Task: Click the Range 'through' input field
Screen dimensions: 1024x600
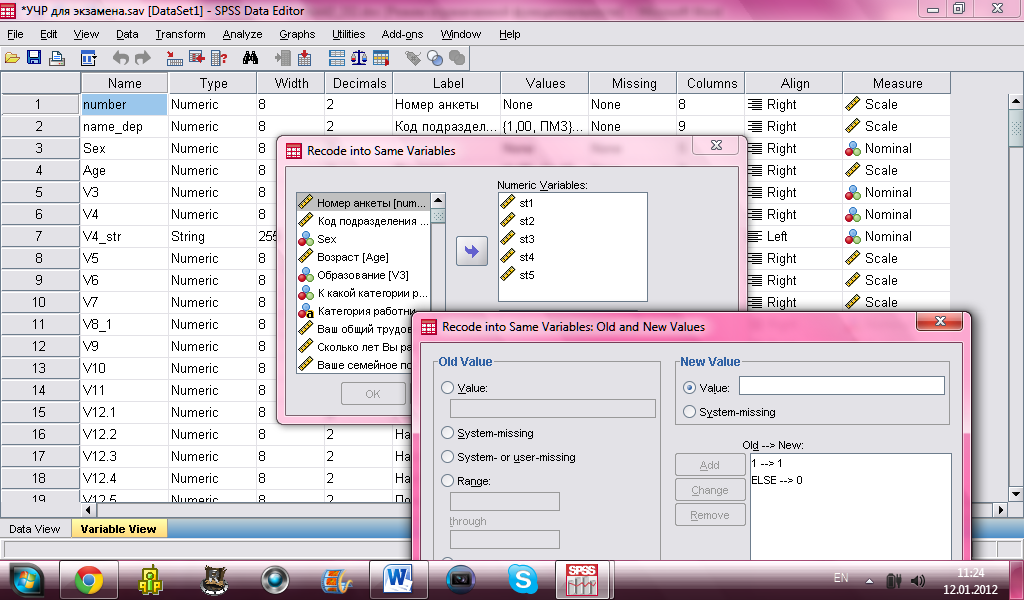Action: [505, 539]
